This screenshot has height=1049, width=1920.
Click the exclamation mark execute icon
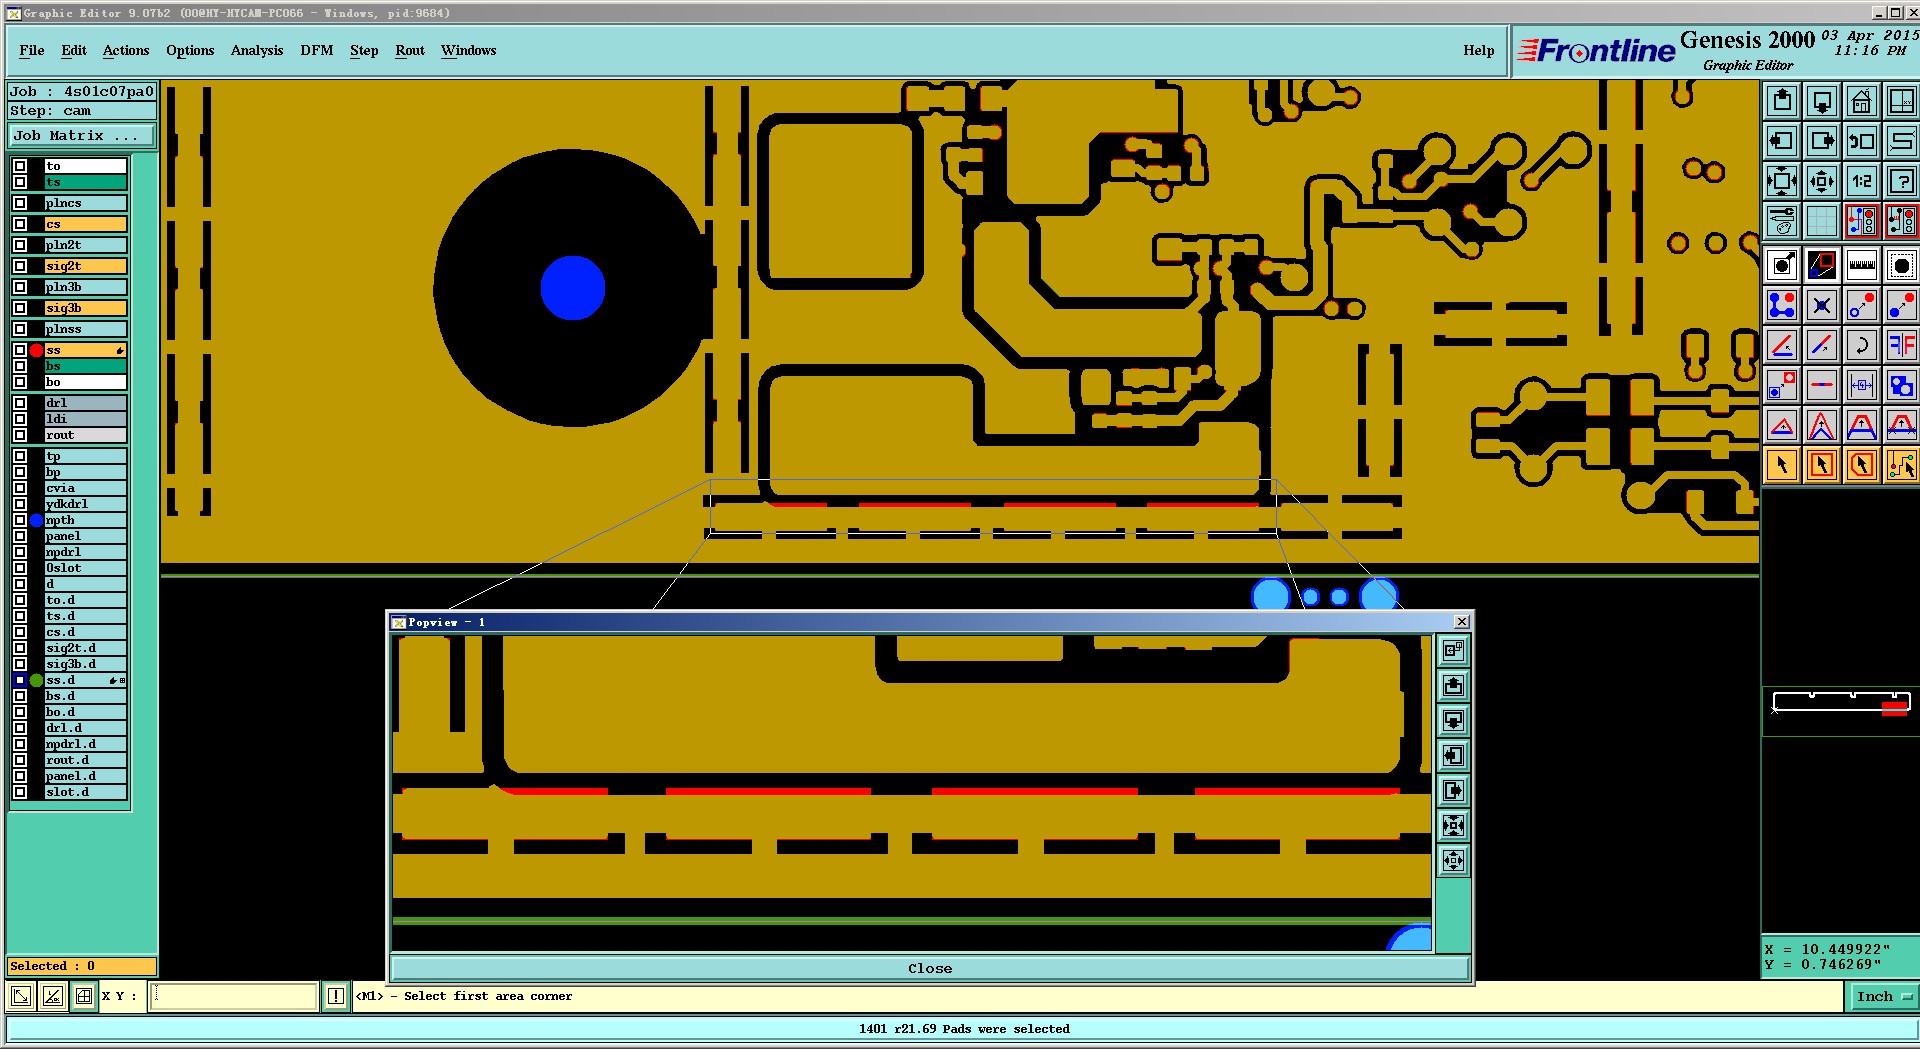point(335,996)
